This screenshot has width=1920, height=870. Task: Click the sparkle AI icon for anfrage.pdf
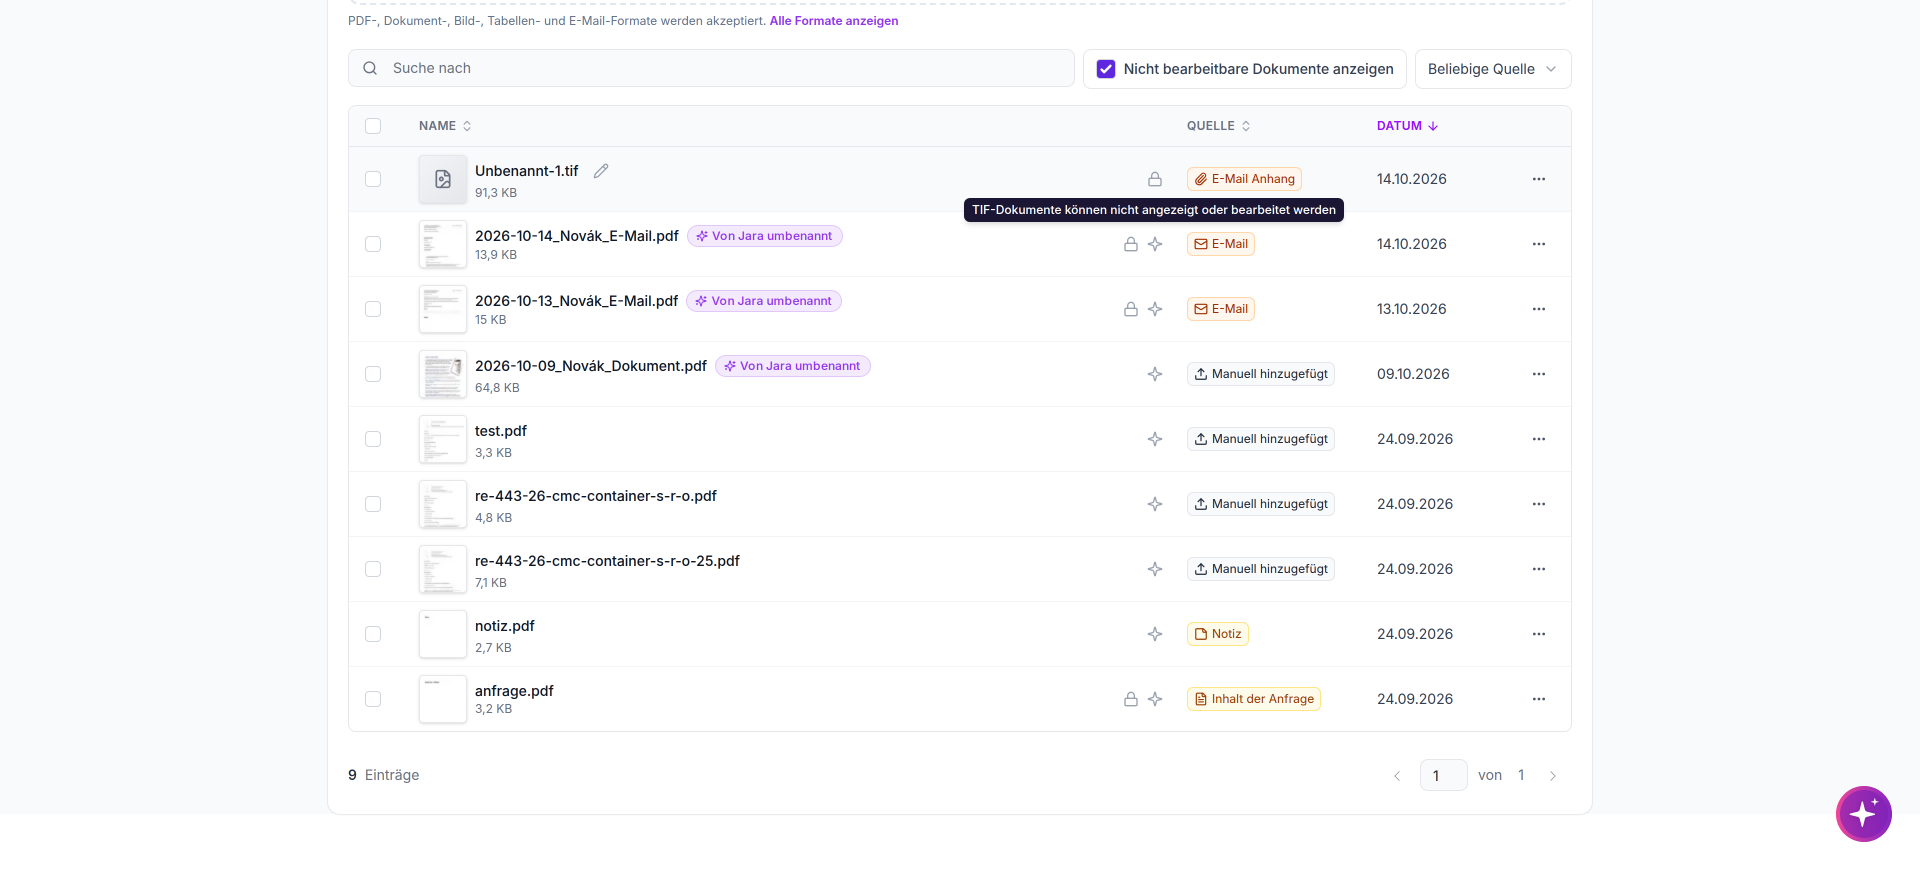click(1155, 699)
